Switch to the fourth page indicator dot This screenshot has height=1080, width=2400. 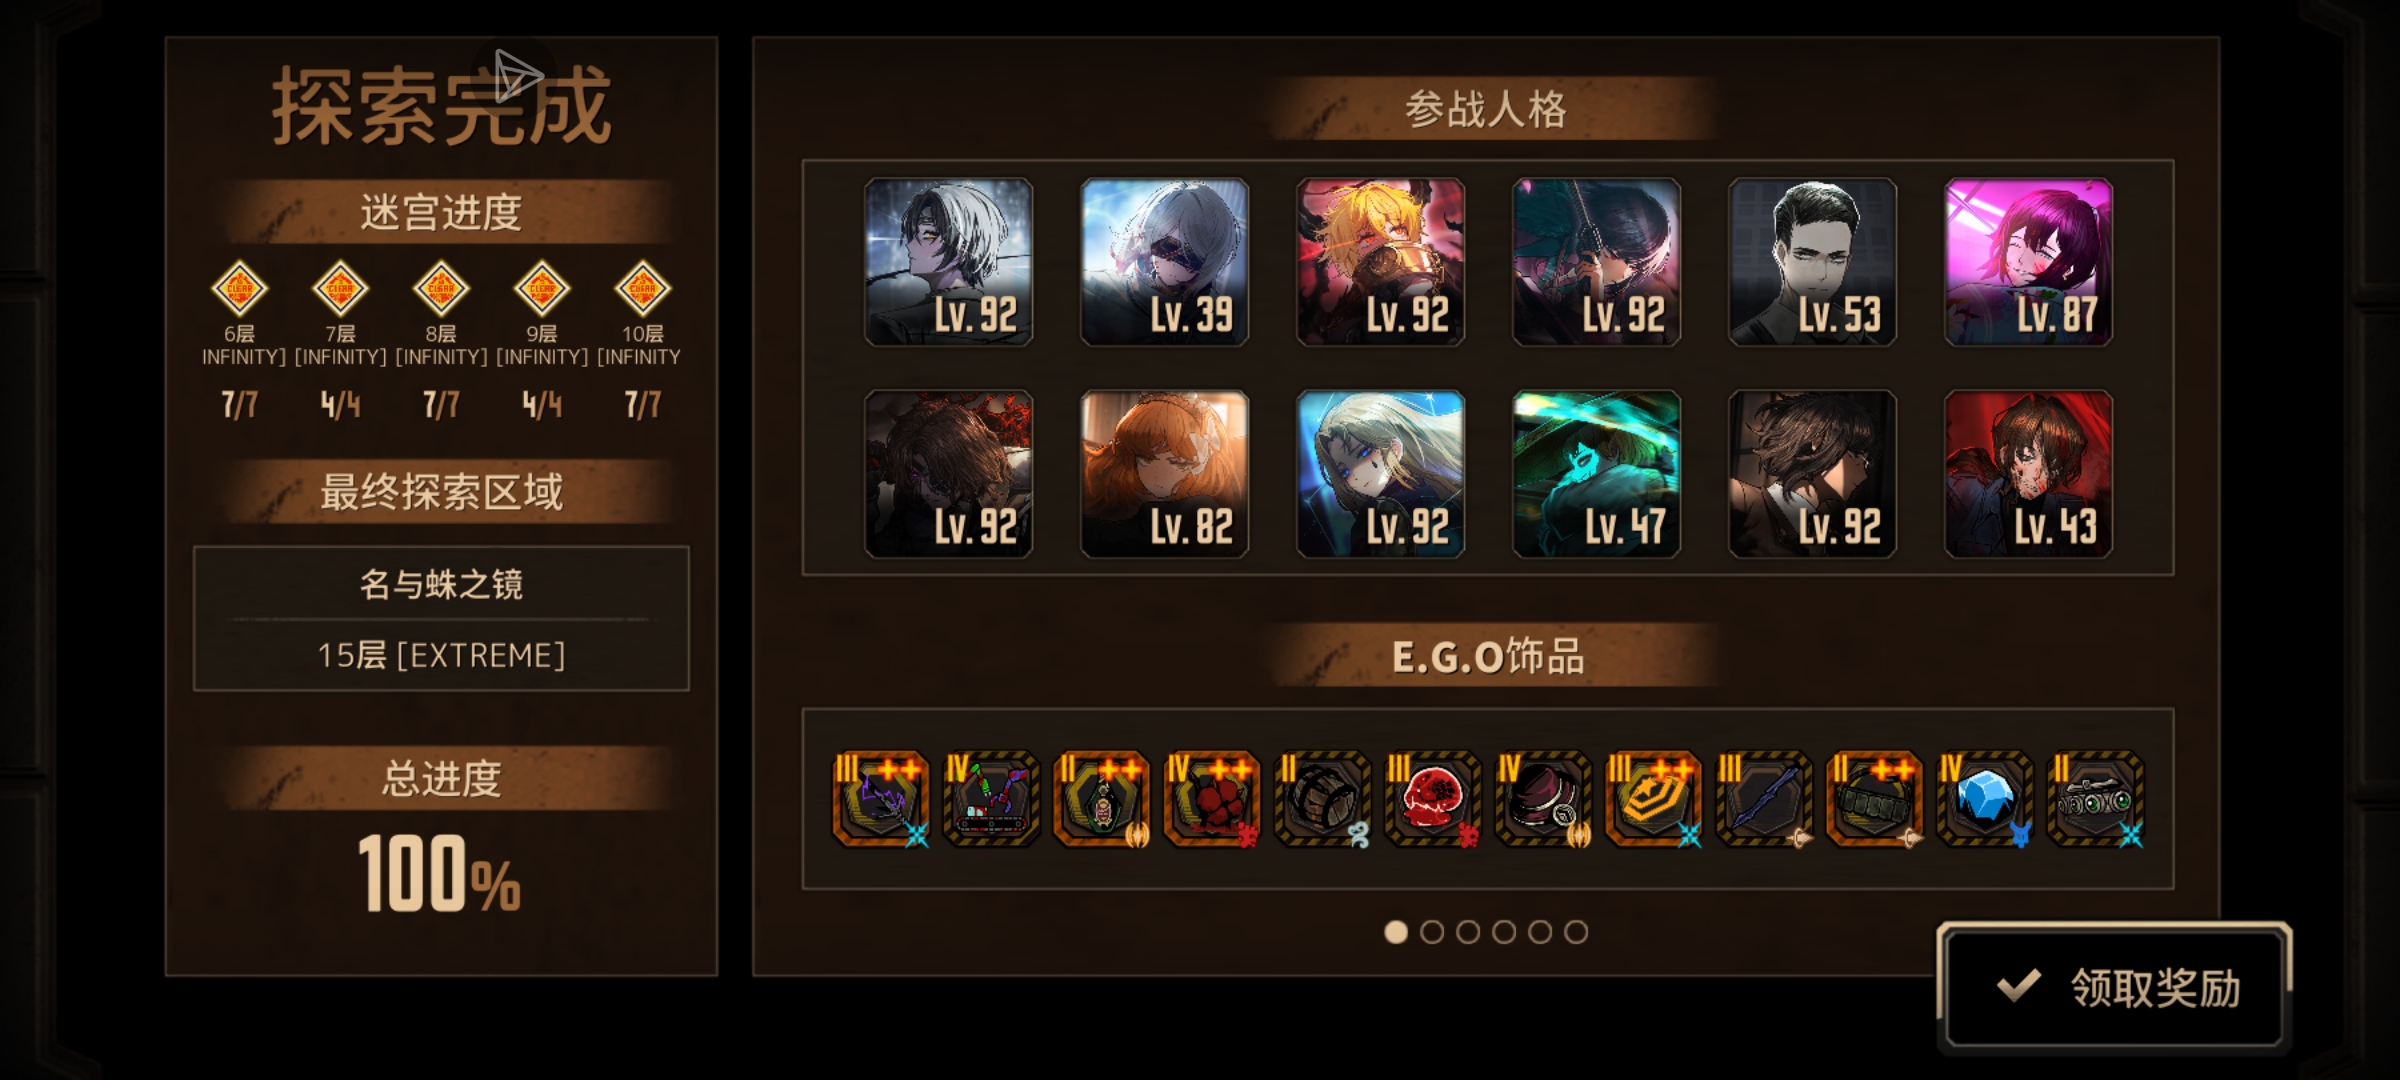click(x=1504, y=932)
